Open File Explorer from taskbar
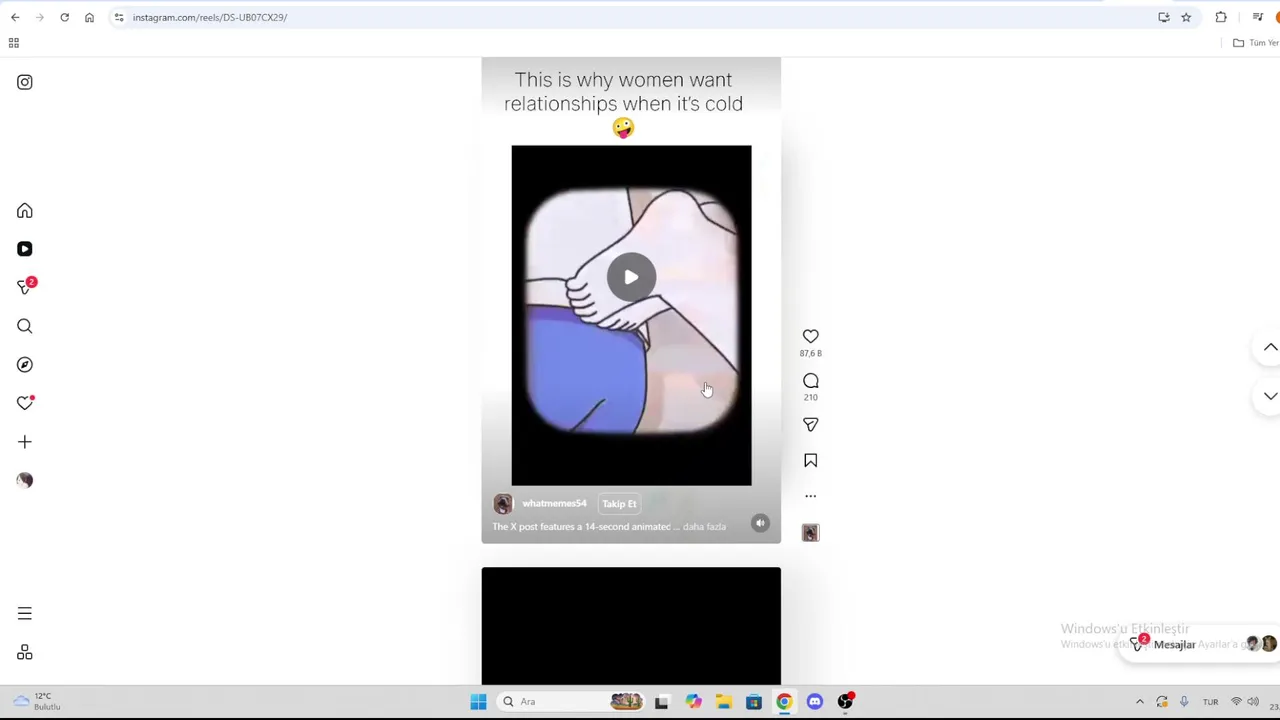Image resolution: width=1280 pixels, height=720 pixels. [723, 702]
